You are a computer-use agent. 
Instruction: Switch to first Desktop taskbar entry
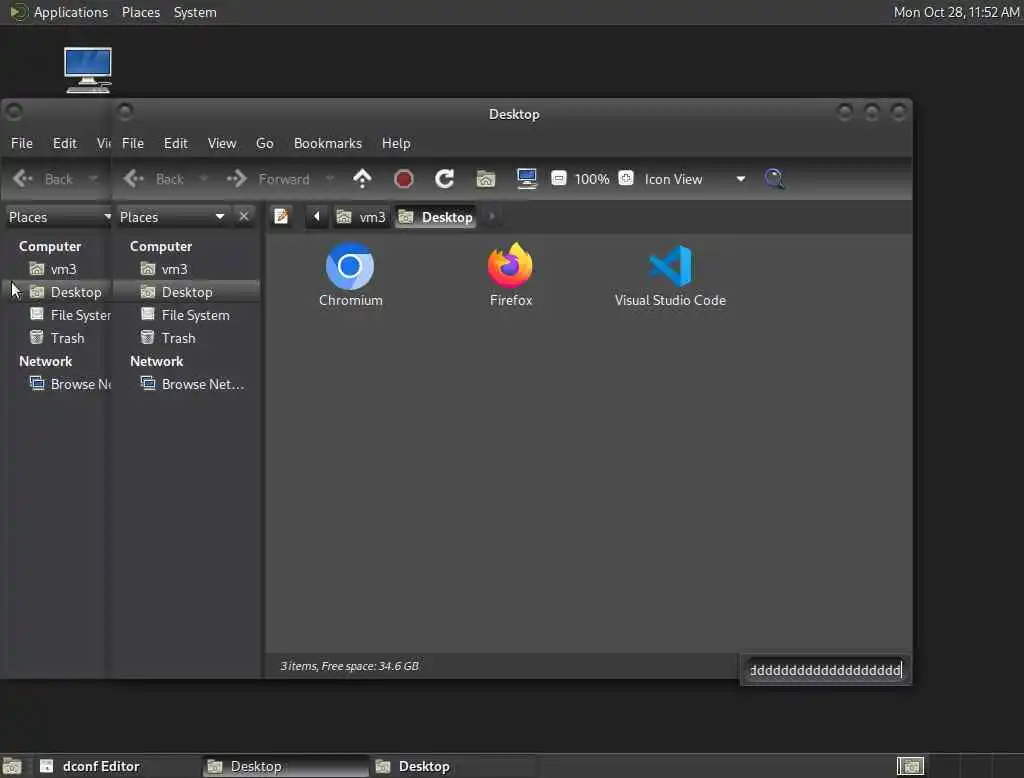click(x=285, y=766)
